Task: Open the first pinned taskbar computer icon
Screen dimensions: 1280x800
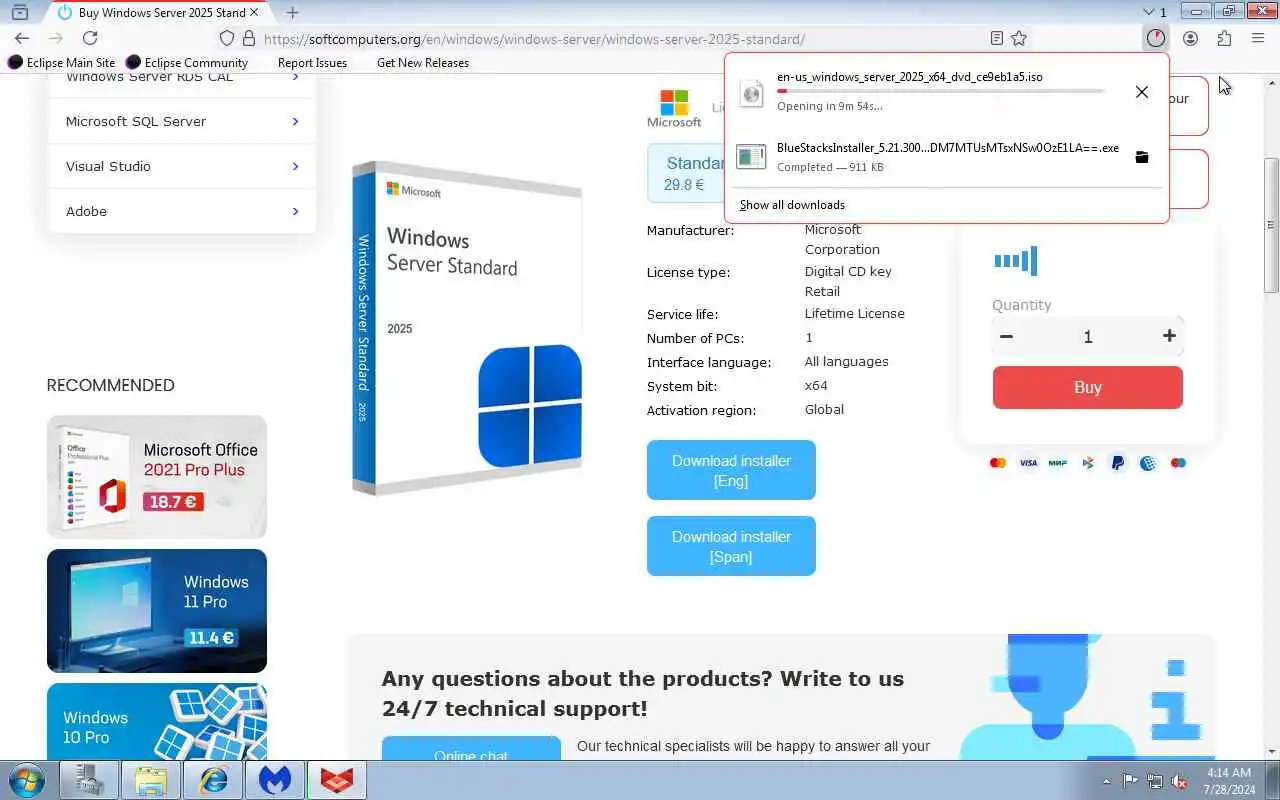Action: click(x=89, y=780)
